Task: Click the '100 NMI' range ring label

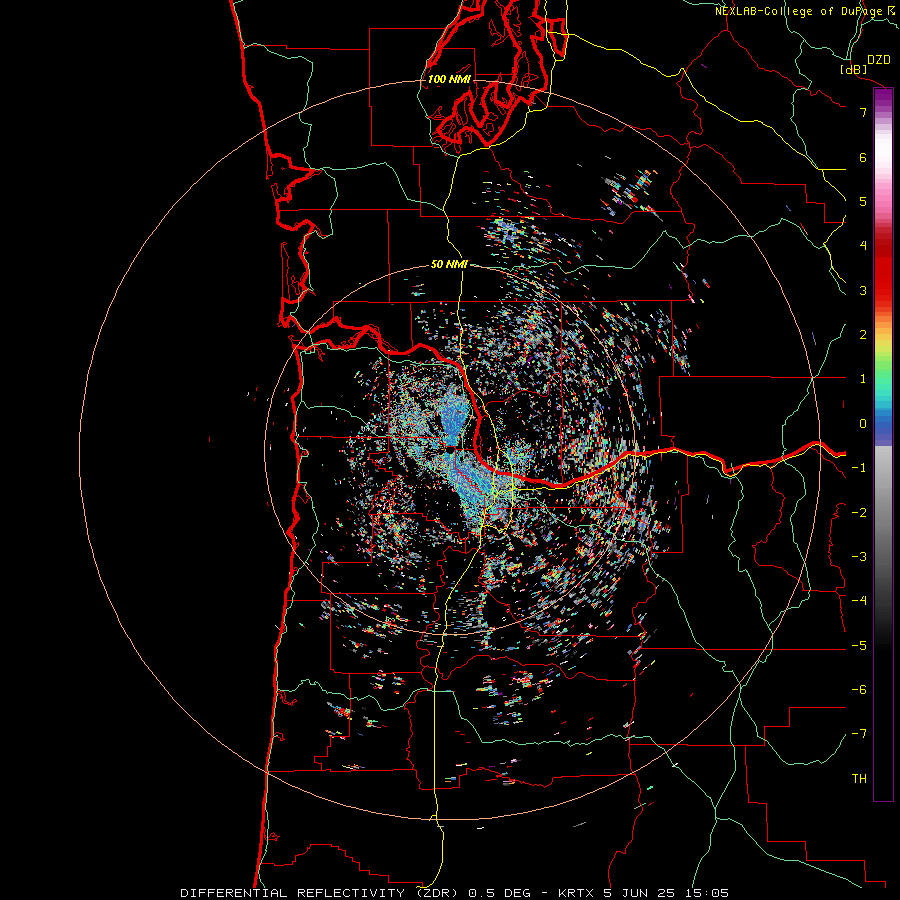Action: (x=449, y=79)
